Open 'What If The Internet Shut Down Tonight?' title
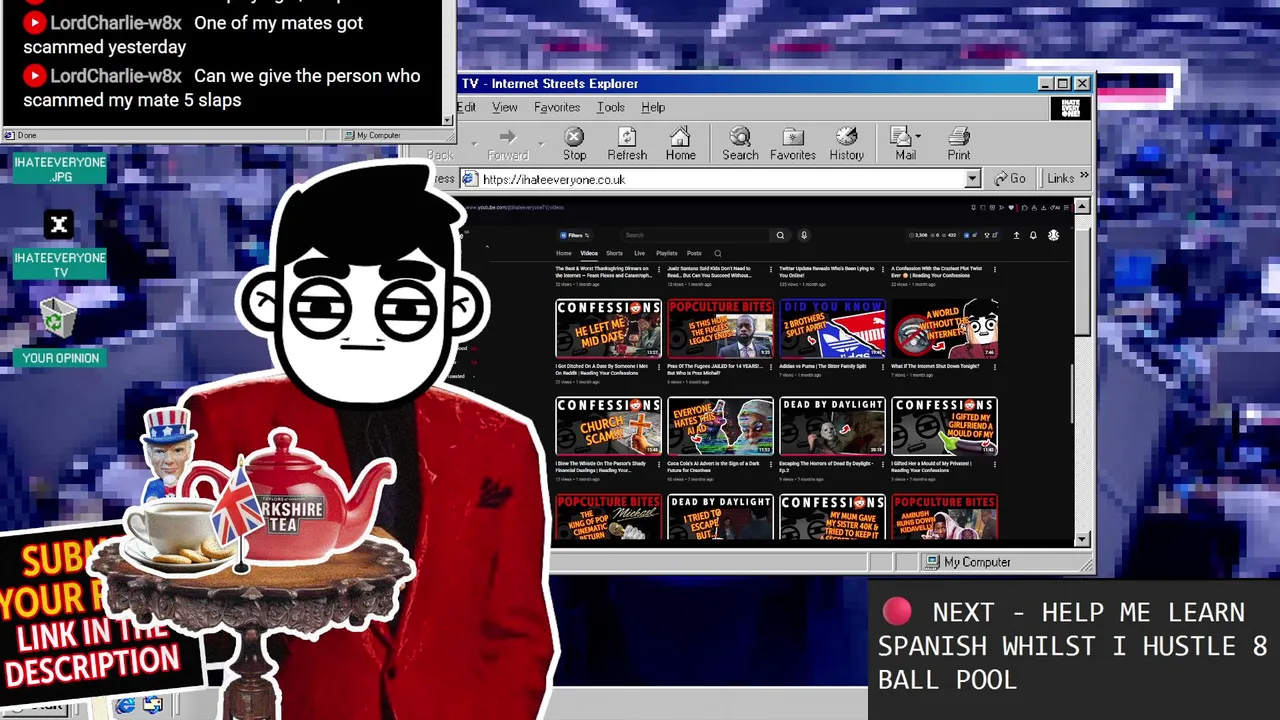The width and height of the screenshot is (1280, 720). (935, 366)
